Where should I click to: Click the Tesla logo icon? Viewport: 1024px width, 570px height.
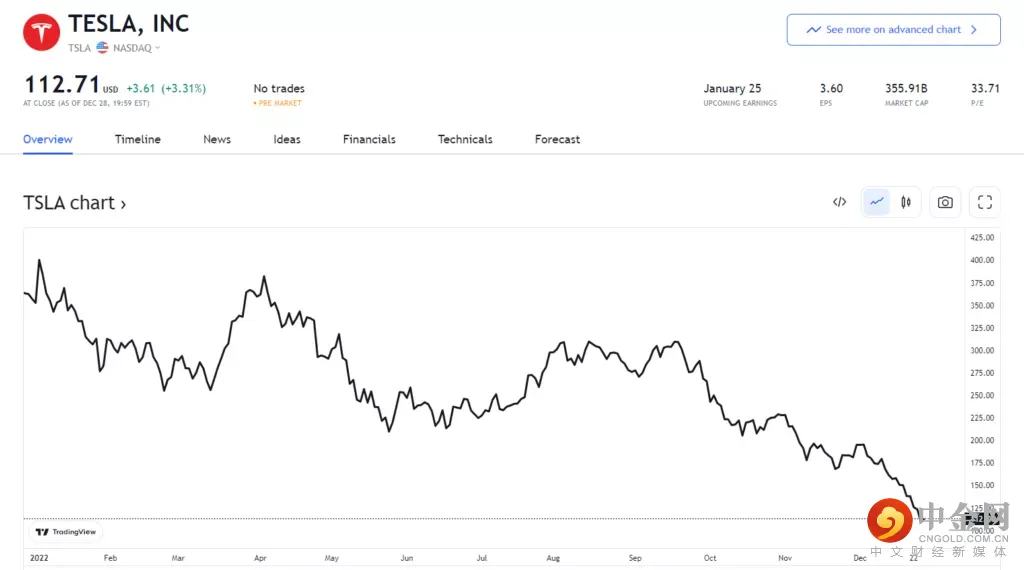pyautogui.click(x=41, y=32)
